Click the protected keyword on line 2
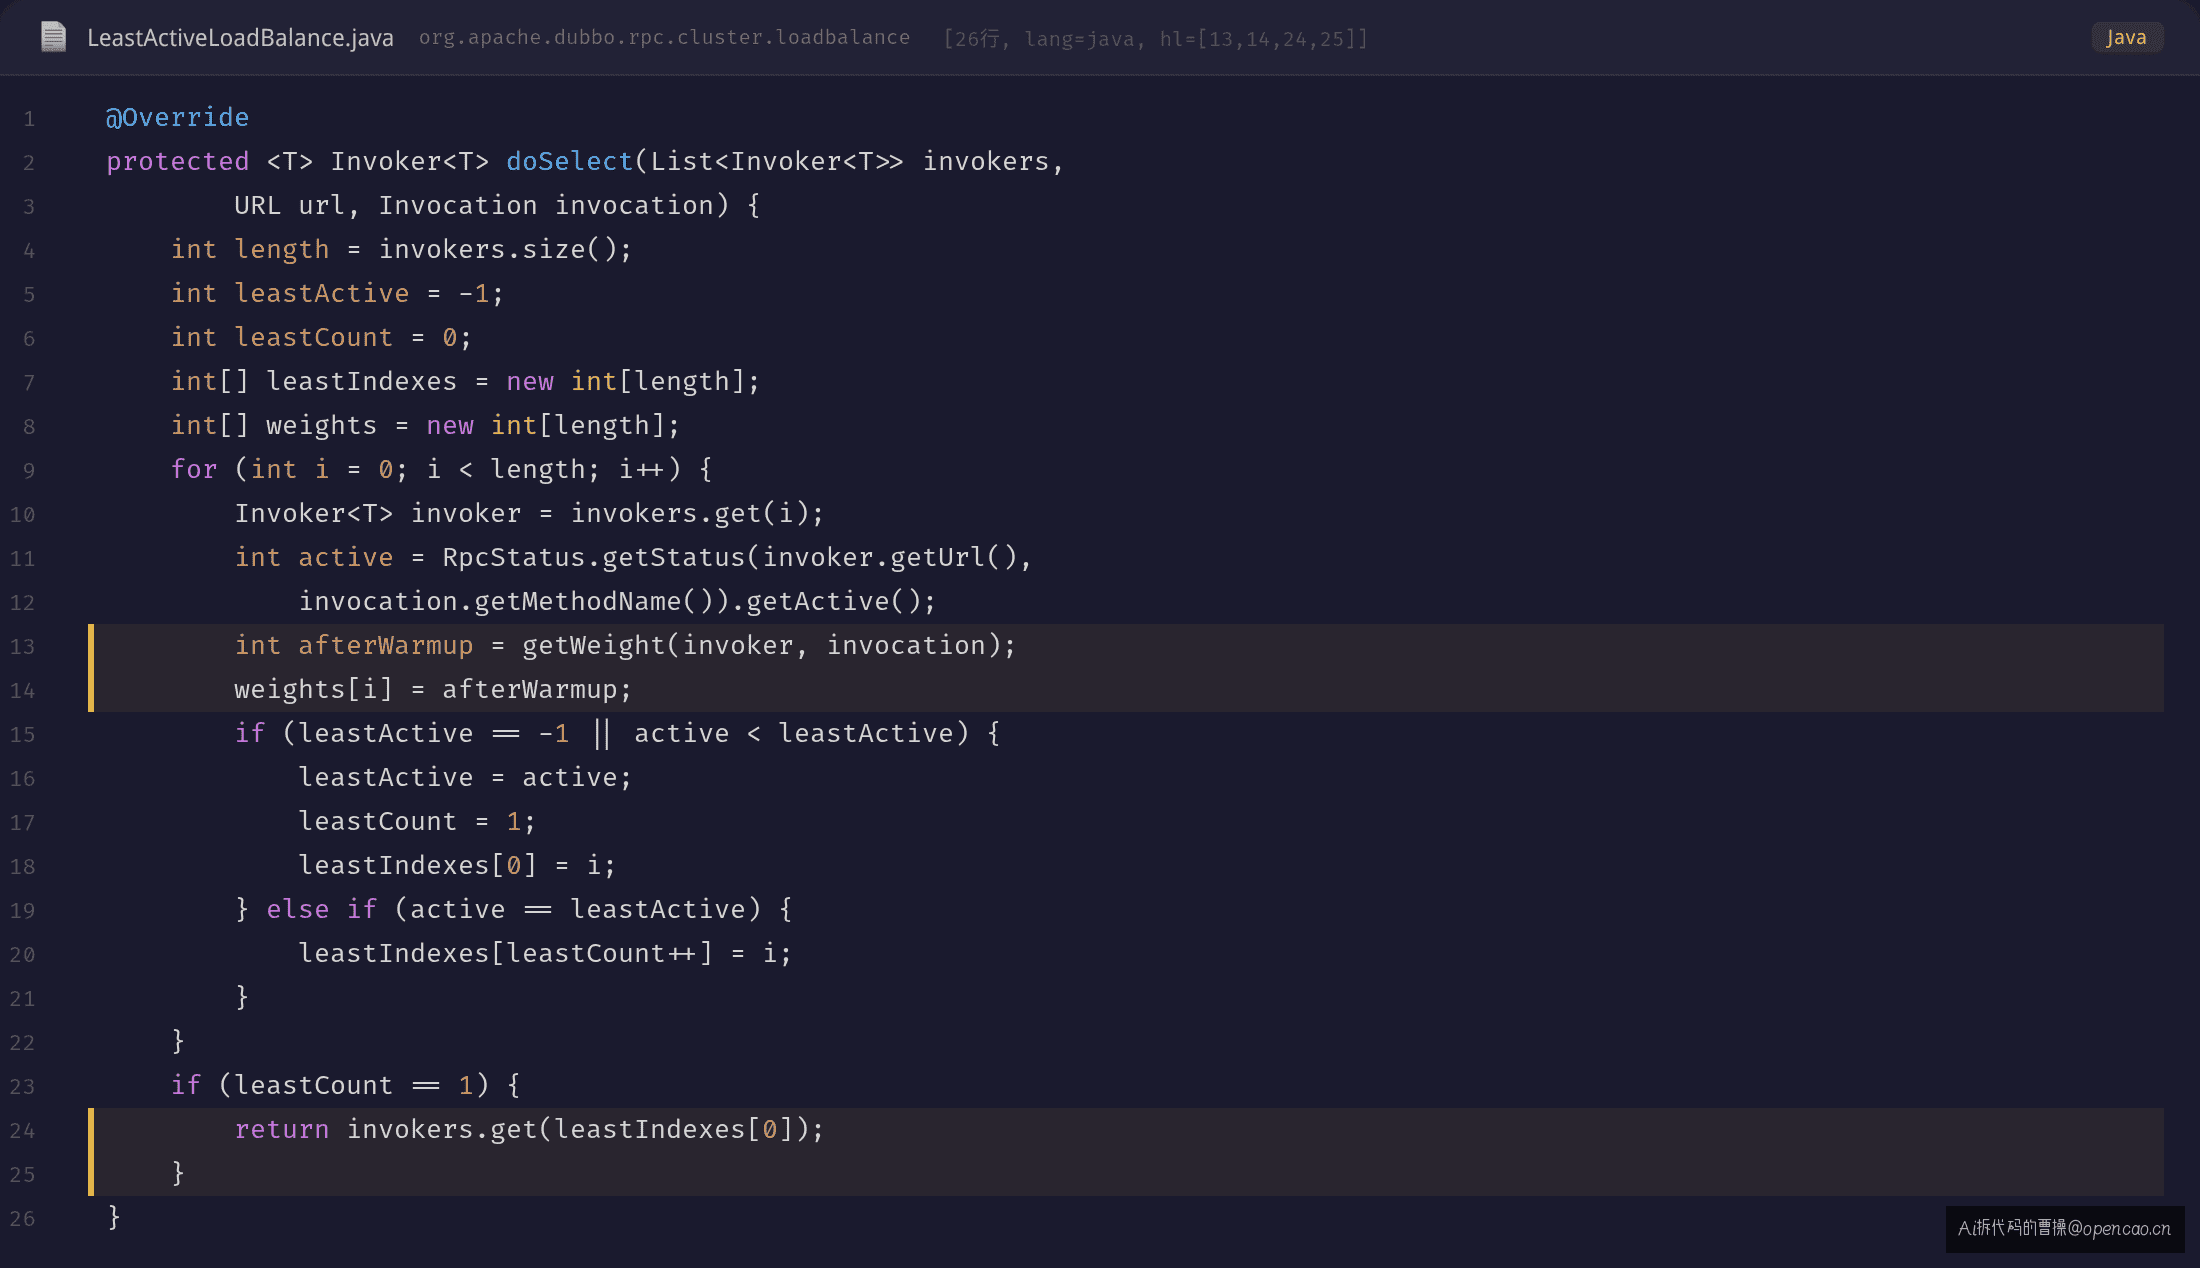Screen dimensions: 2200x1268 [177, 161]
